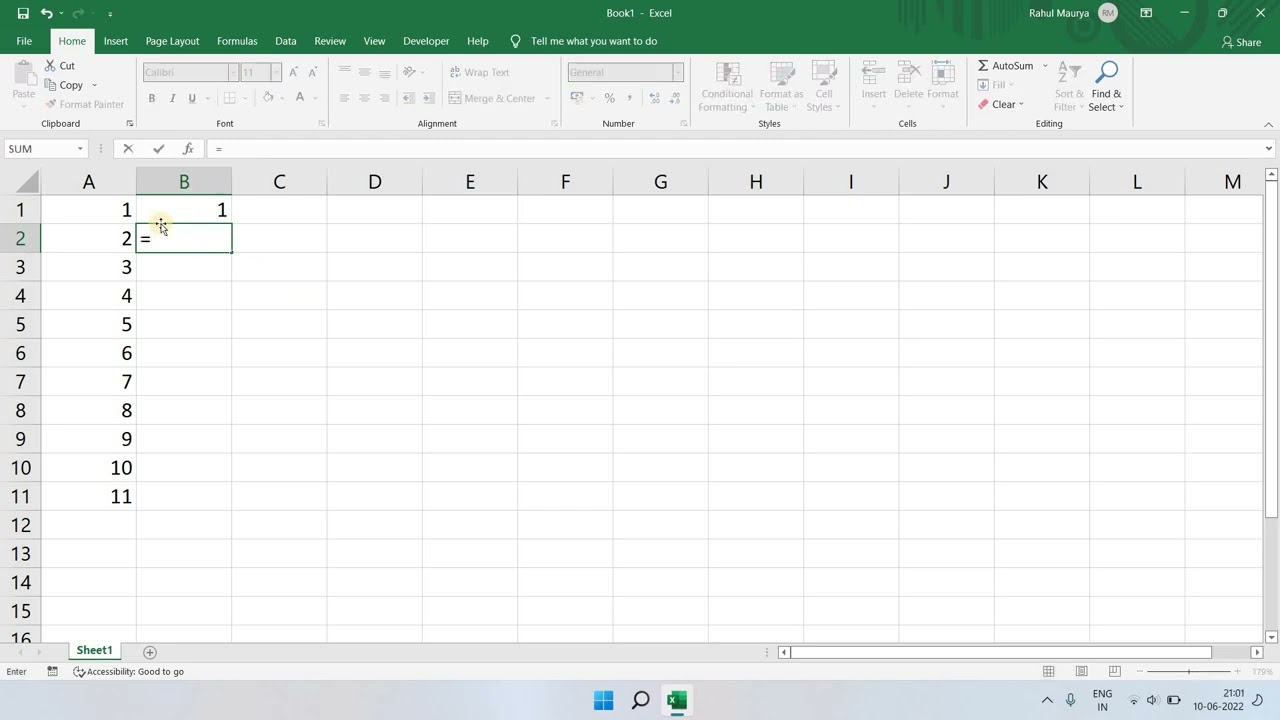
Task: Open the Data tab
Action: 286,41
